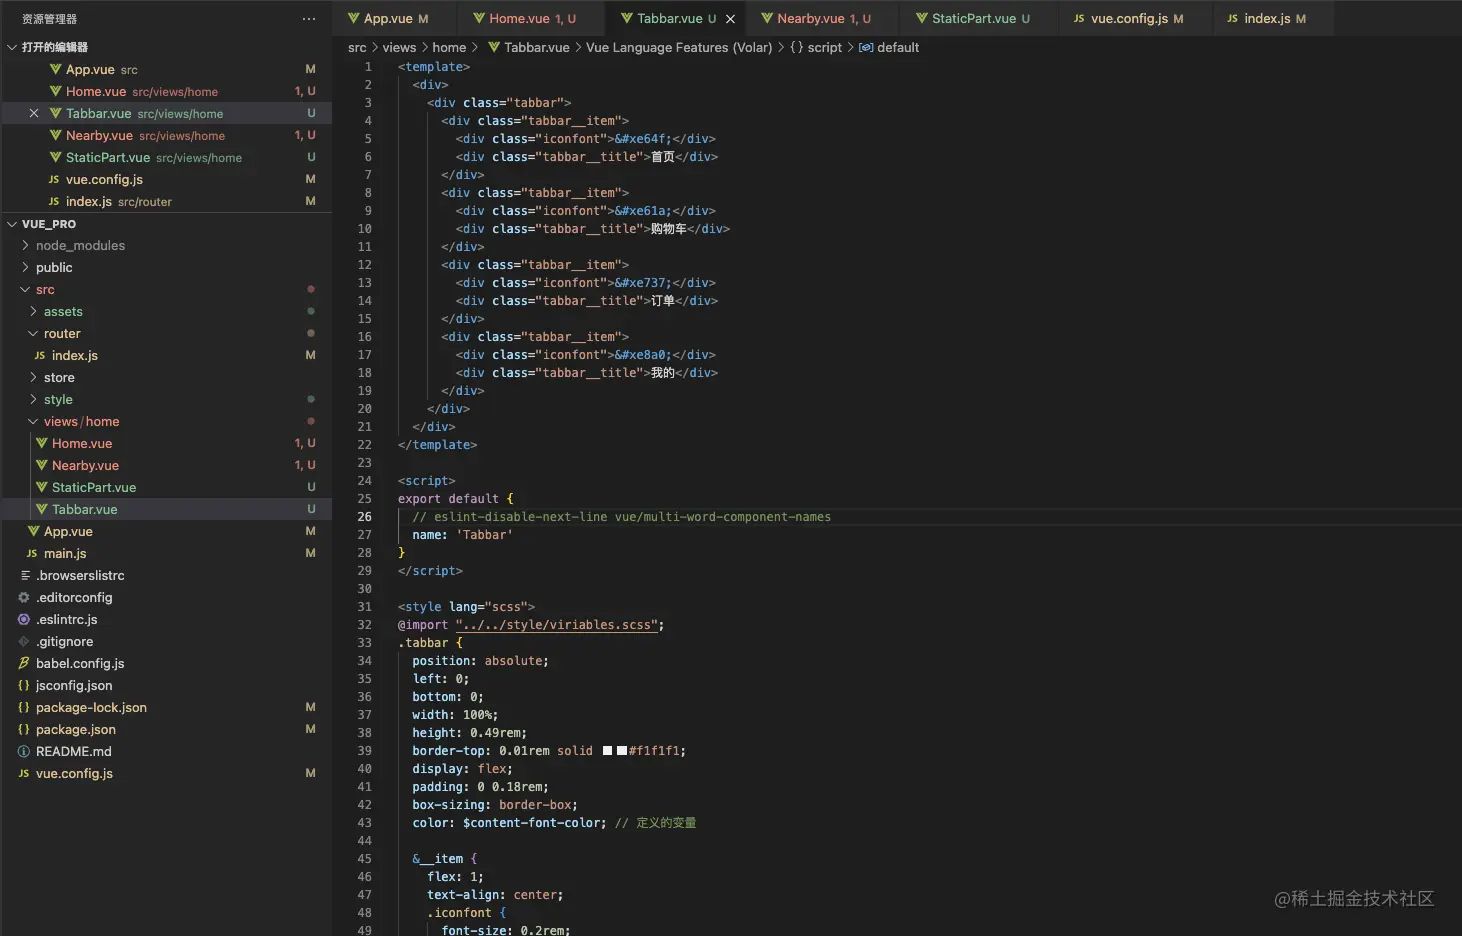The image size is (1462, 936).
Task: Collapse the open editors section
Action: 13,47
